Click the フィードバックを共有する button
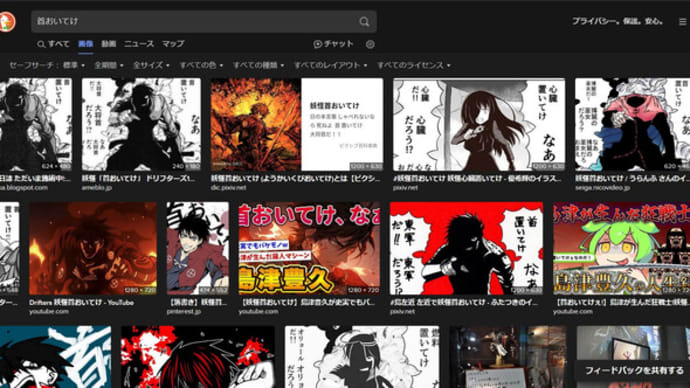 (x=634, y=370)
